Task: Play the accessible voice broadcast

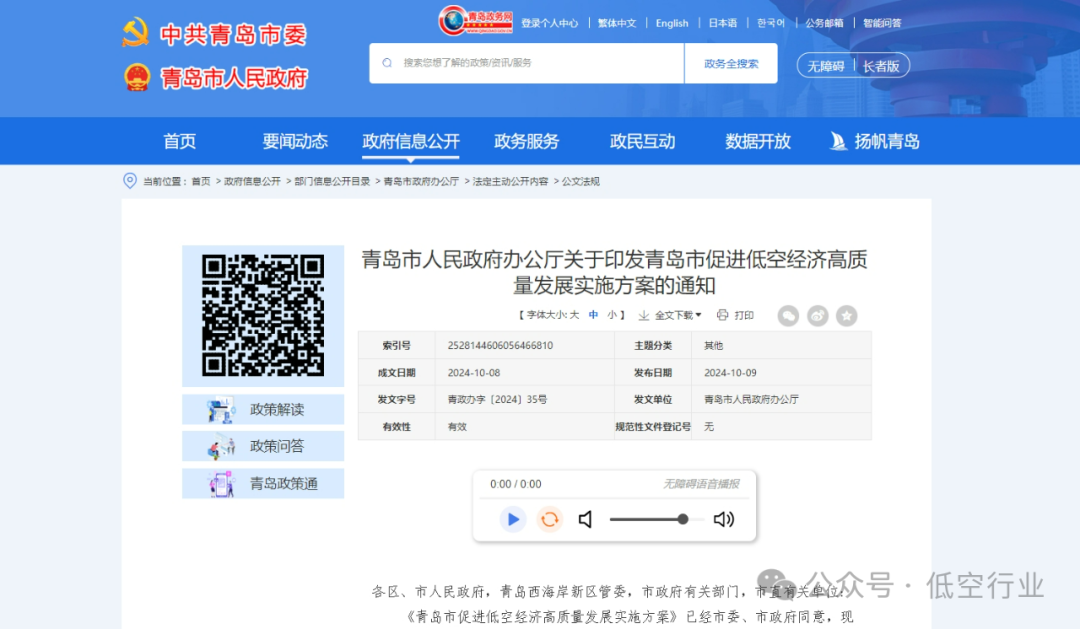Action: tap(512, 519)
